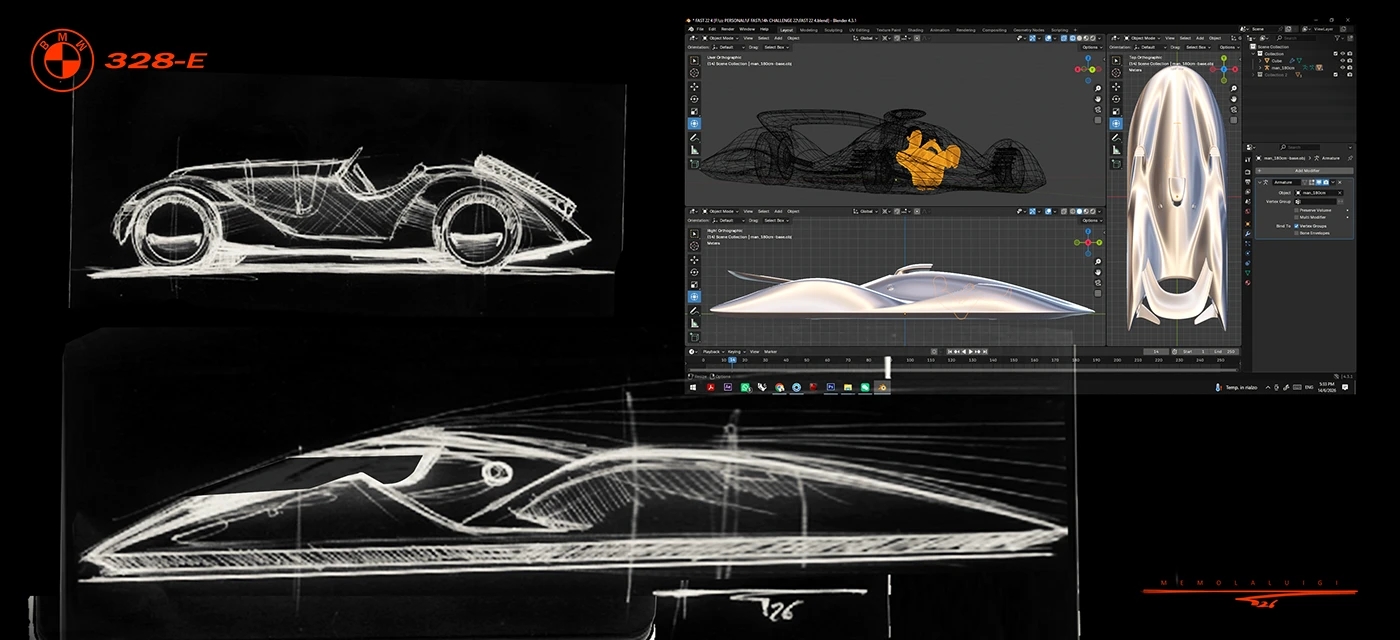The height and width of the screenshot is (640, 1400).
Task: Open the Modifiers wrench tab in Properties
Action: [1248, 234]
